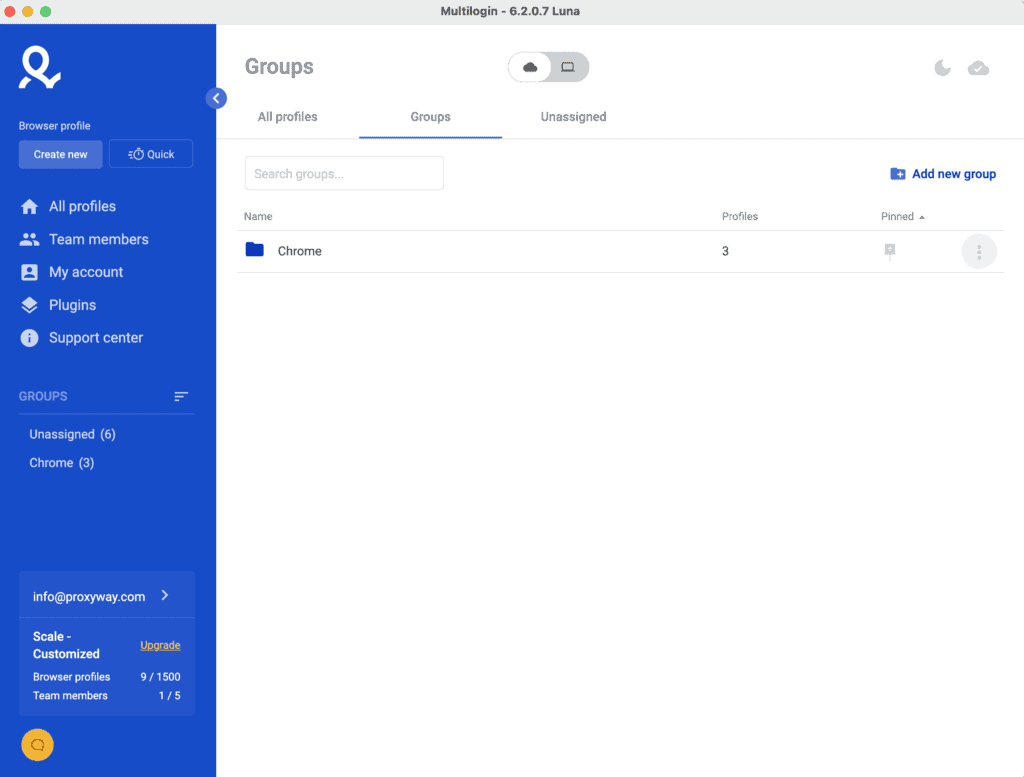Check the cloud sync status icon
Viewport: 1024px width, 777px height.
(978, 67)
